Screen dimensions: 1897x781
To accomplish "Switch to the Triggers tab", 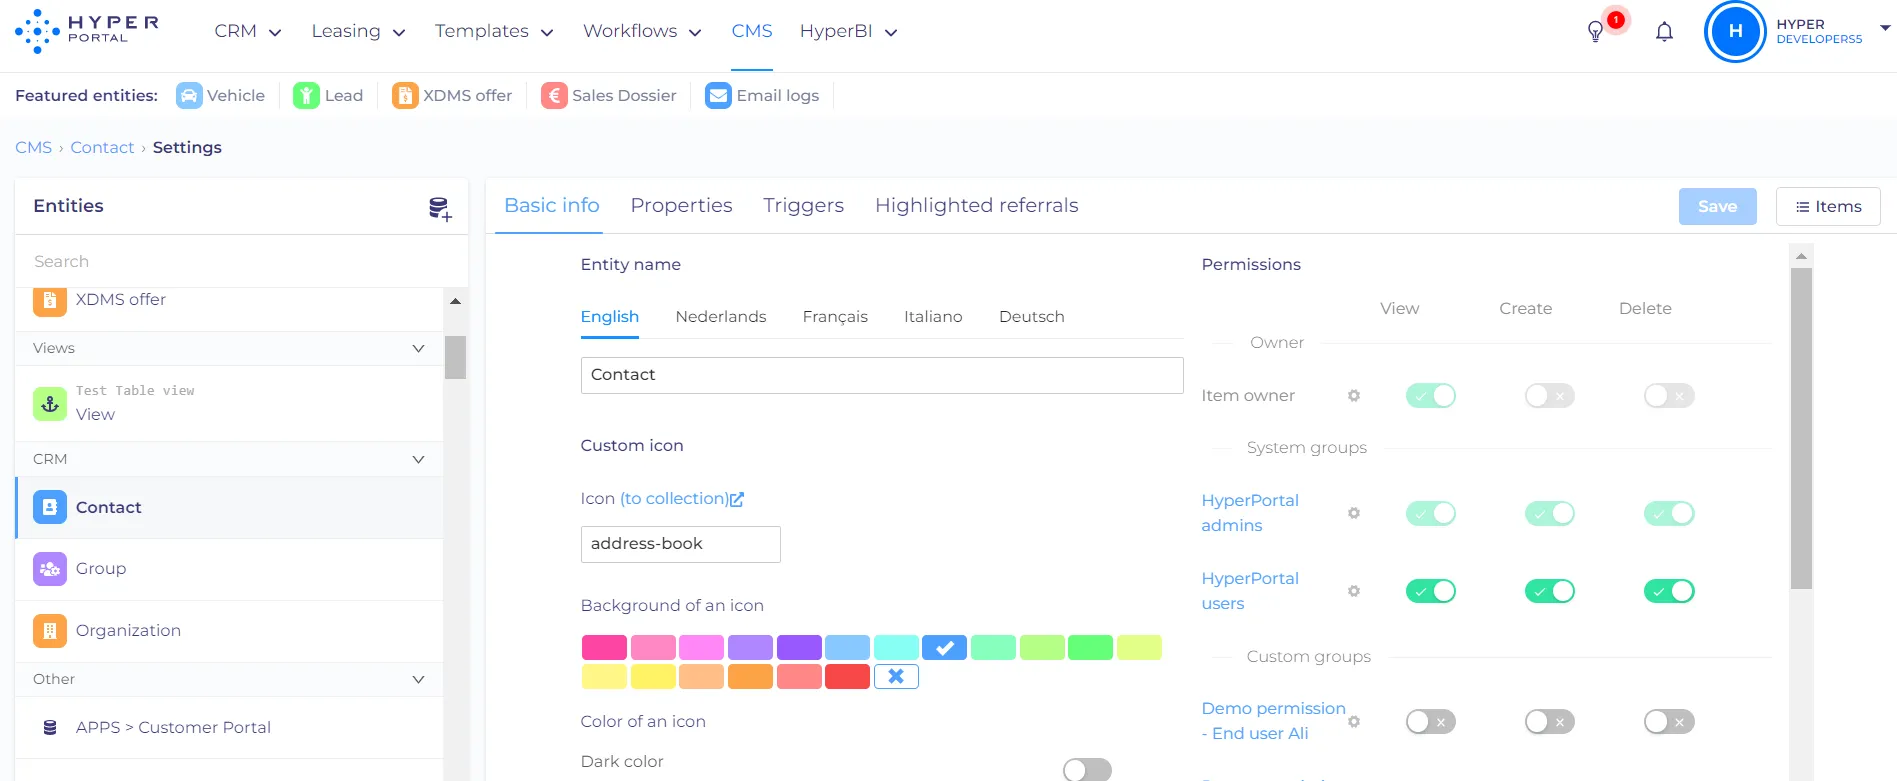I will coord(803,205).
